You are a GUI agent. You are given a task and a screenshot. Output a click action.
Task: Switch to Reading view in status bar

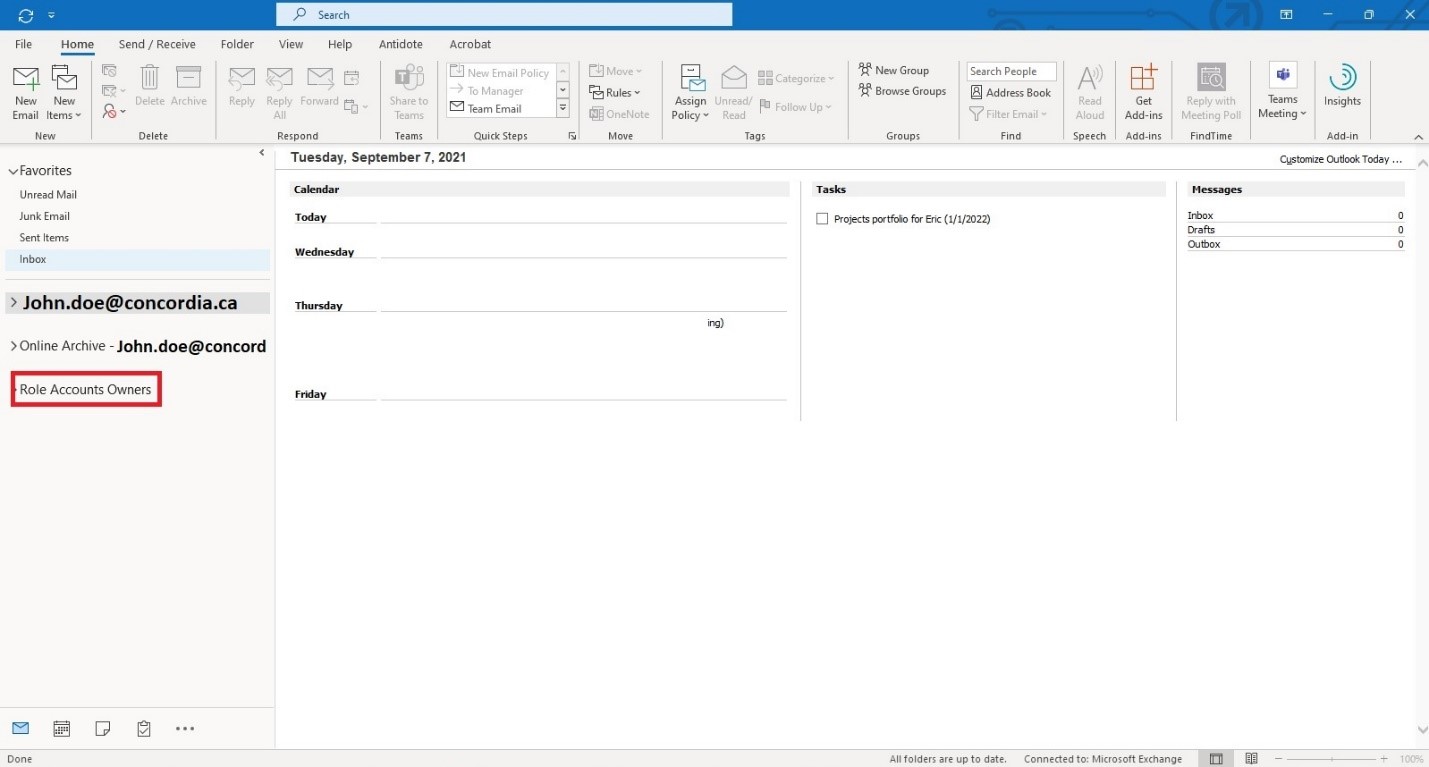click(x=1251, y=759)
